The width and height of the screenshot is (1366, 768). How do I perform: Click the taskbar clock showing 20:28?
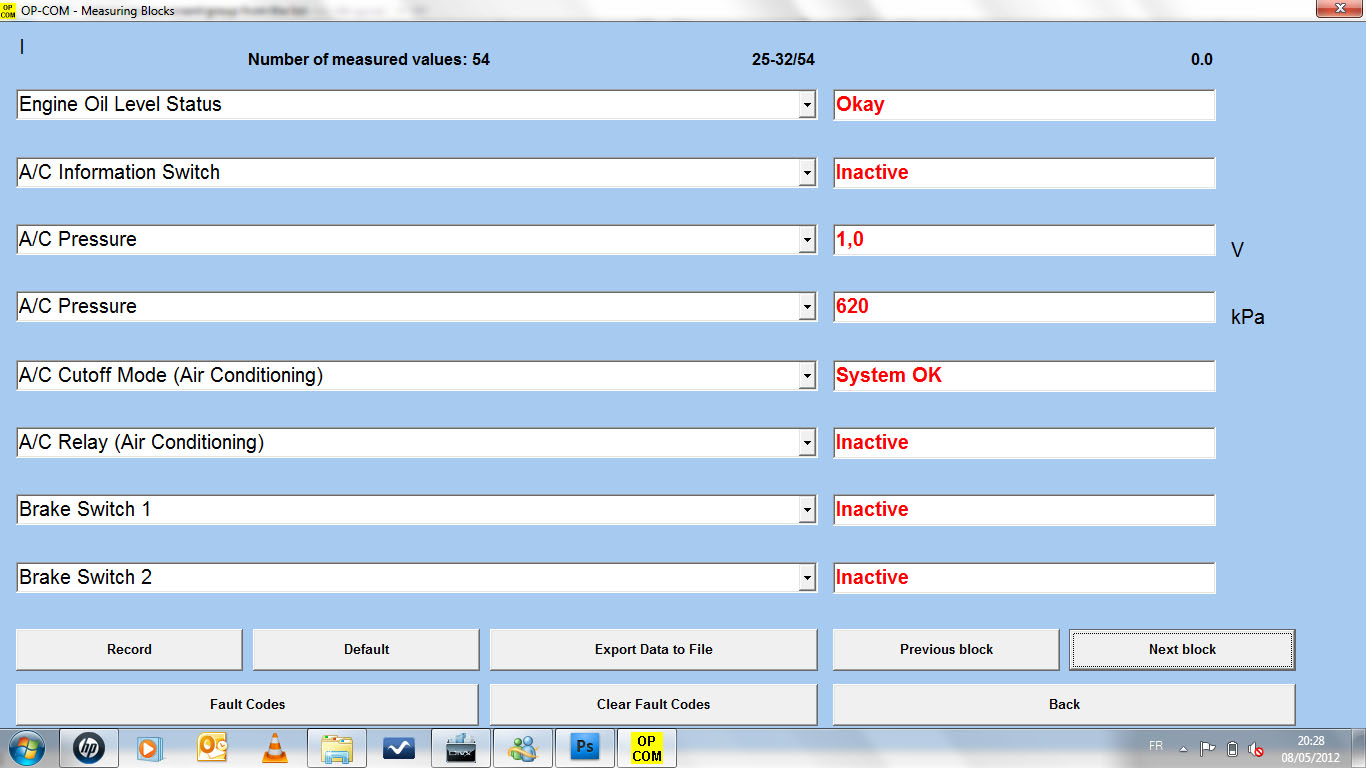pyautogui.click(x=1310, y=741)
